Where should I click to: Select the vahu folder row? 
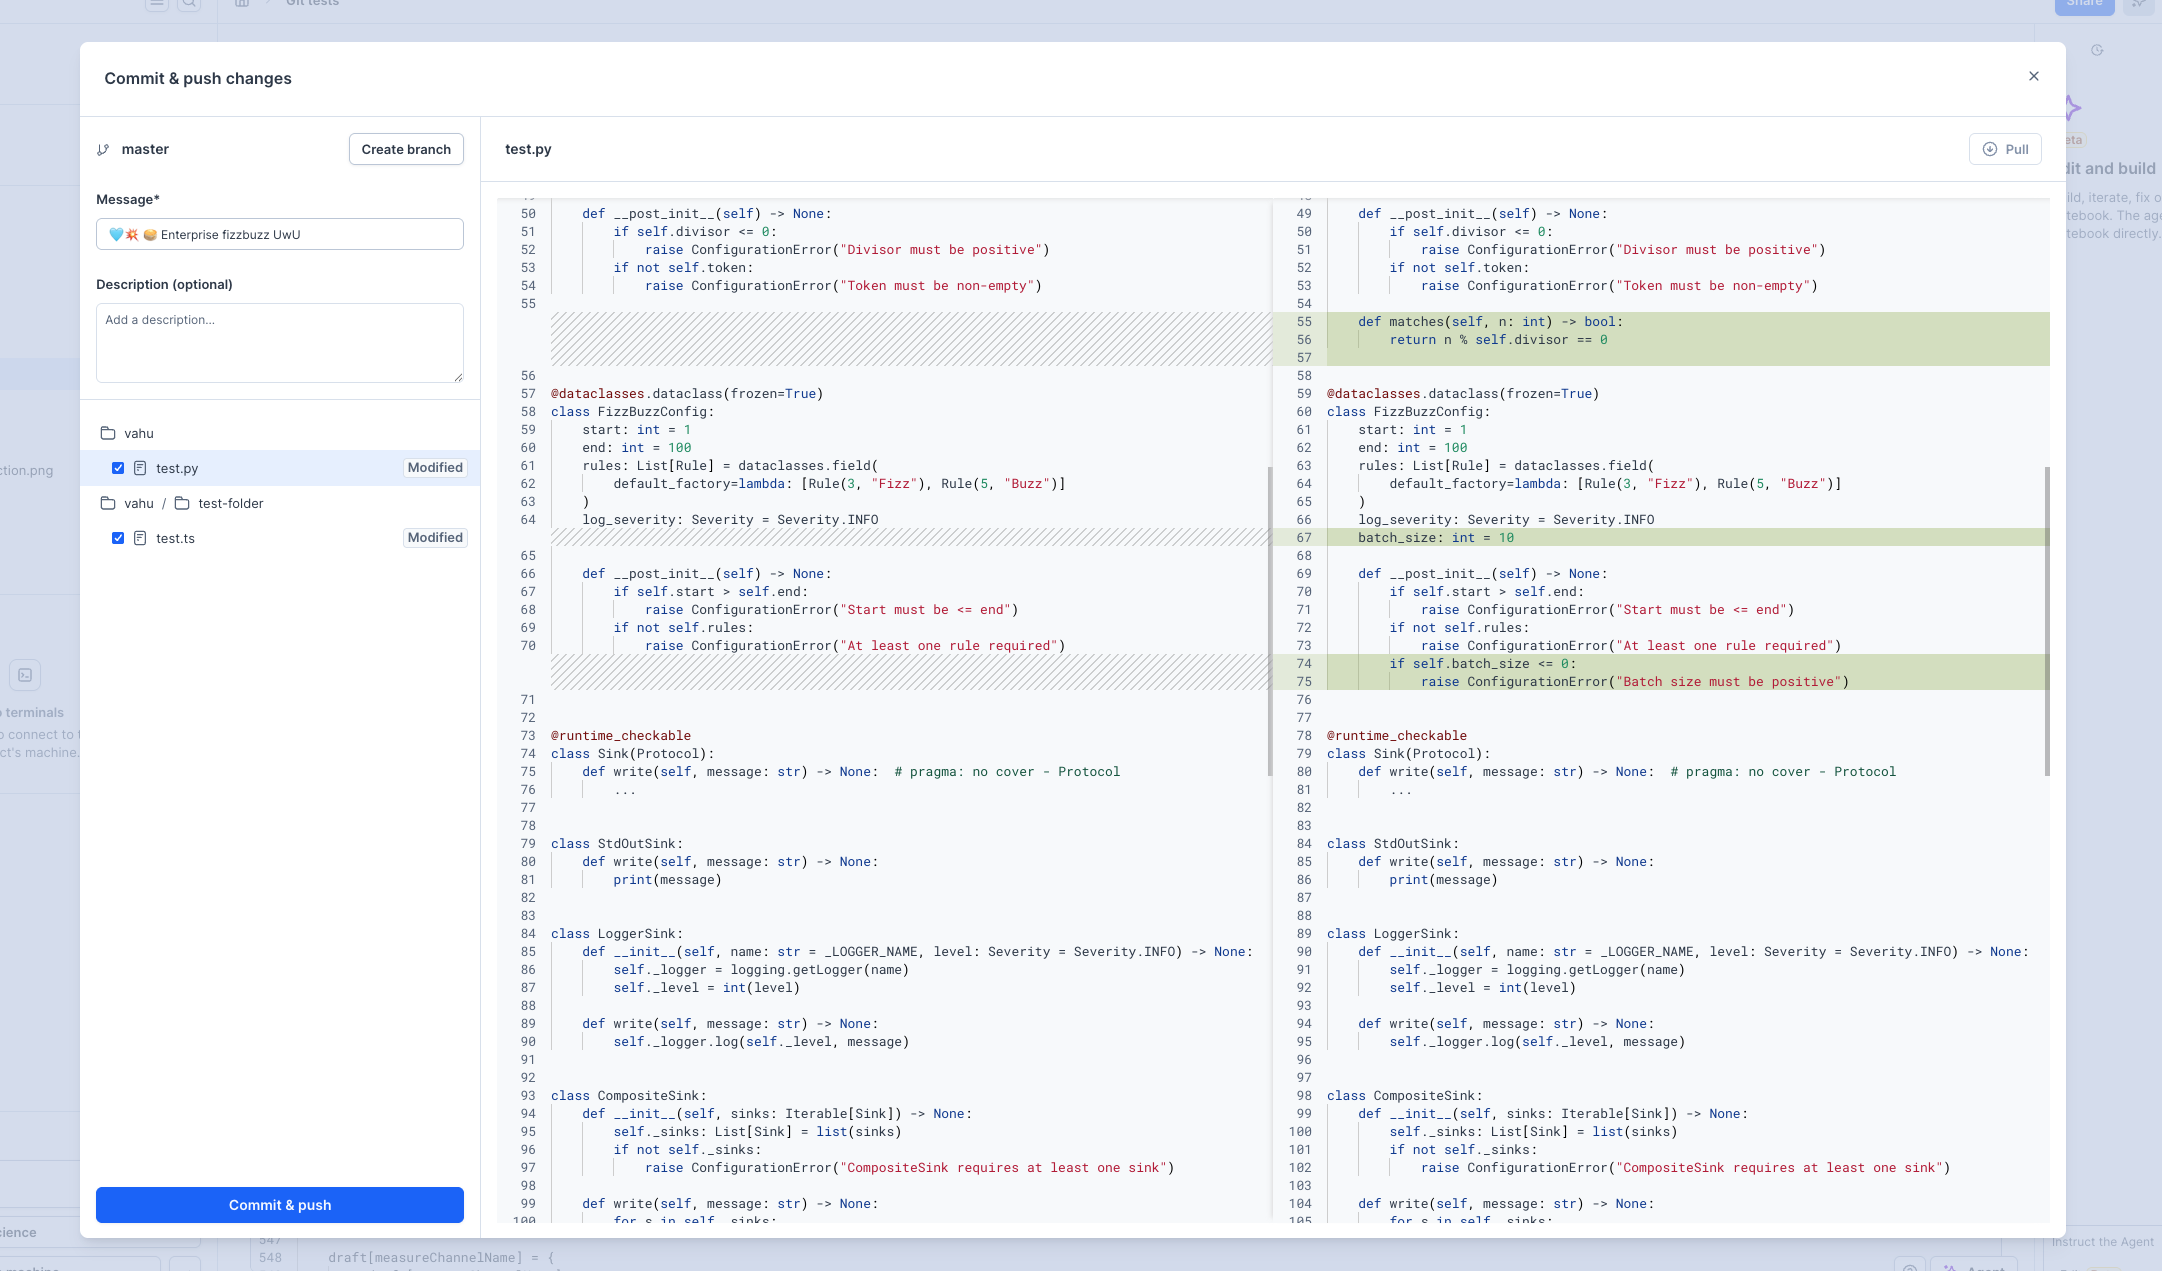[x=139, y=433]
